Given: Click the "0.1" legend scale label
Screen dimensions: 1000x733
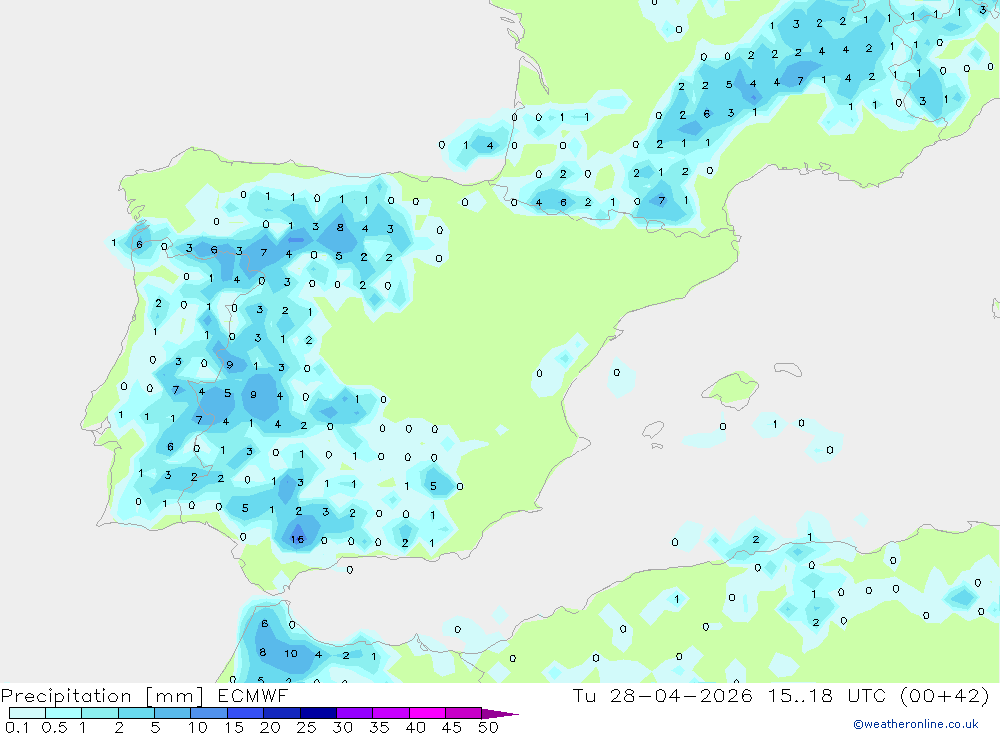Looking at the screenshot, I should (x=17, y=727).
